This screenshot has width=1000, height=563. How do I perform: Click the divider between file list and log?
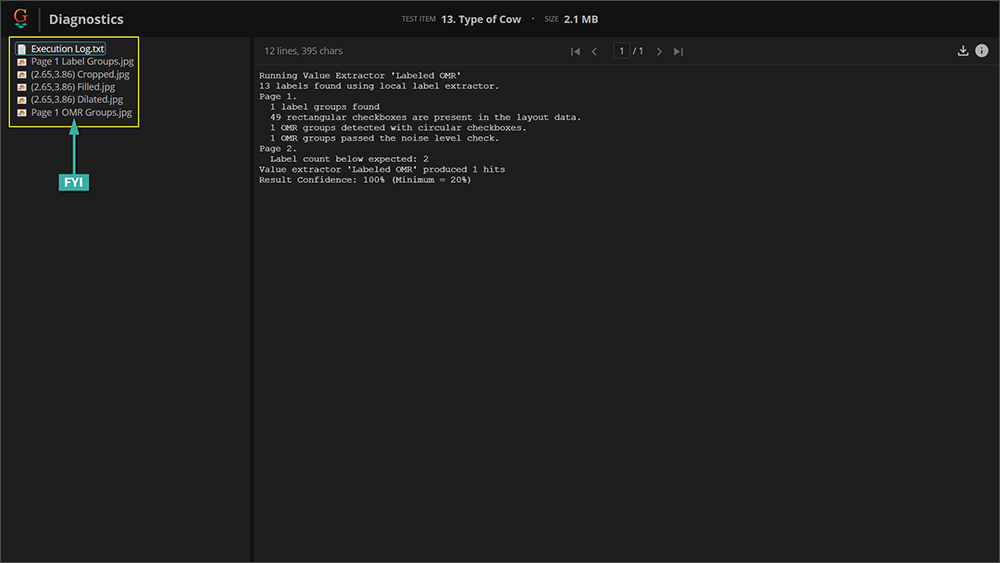point(251,300)
